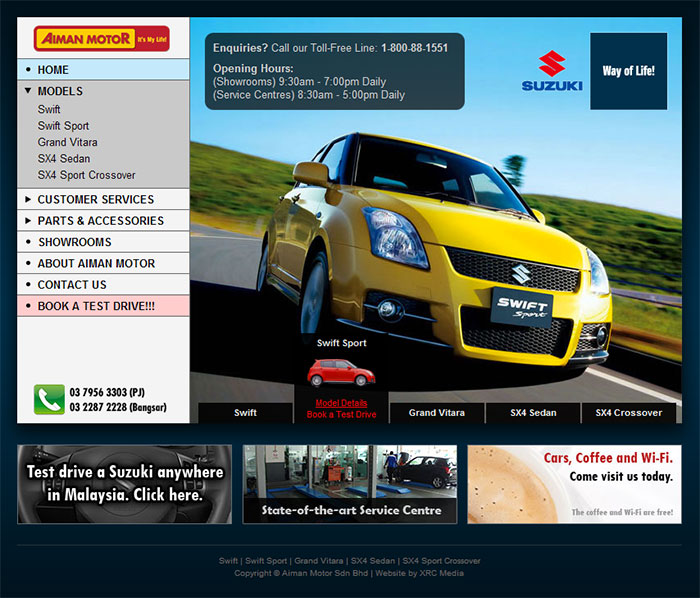Open the SHOWROOMS page
The image size is (700, 598).
pos(103,242)
